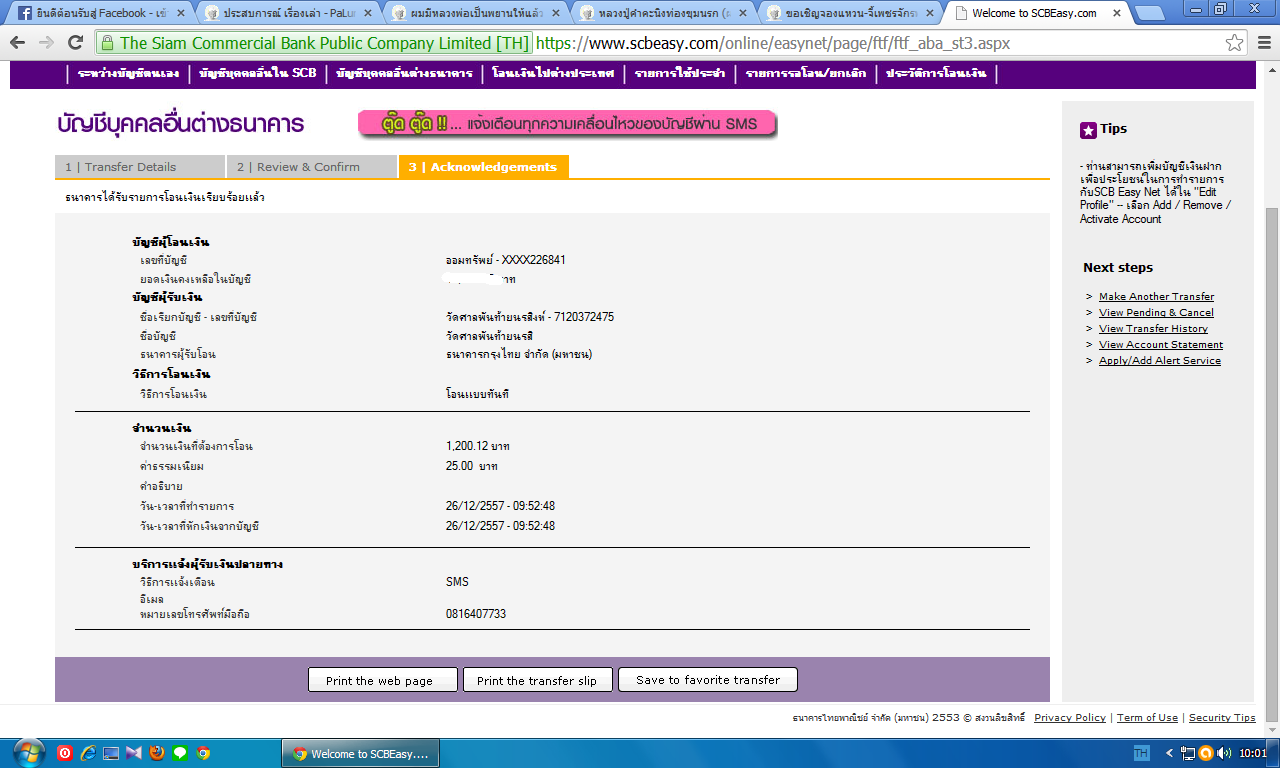The height and width of the screenshot is (768, 1280).
Task: Launch Firefox from the taskbar
Action: (x=157, y=753)
